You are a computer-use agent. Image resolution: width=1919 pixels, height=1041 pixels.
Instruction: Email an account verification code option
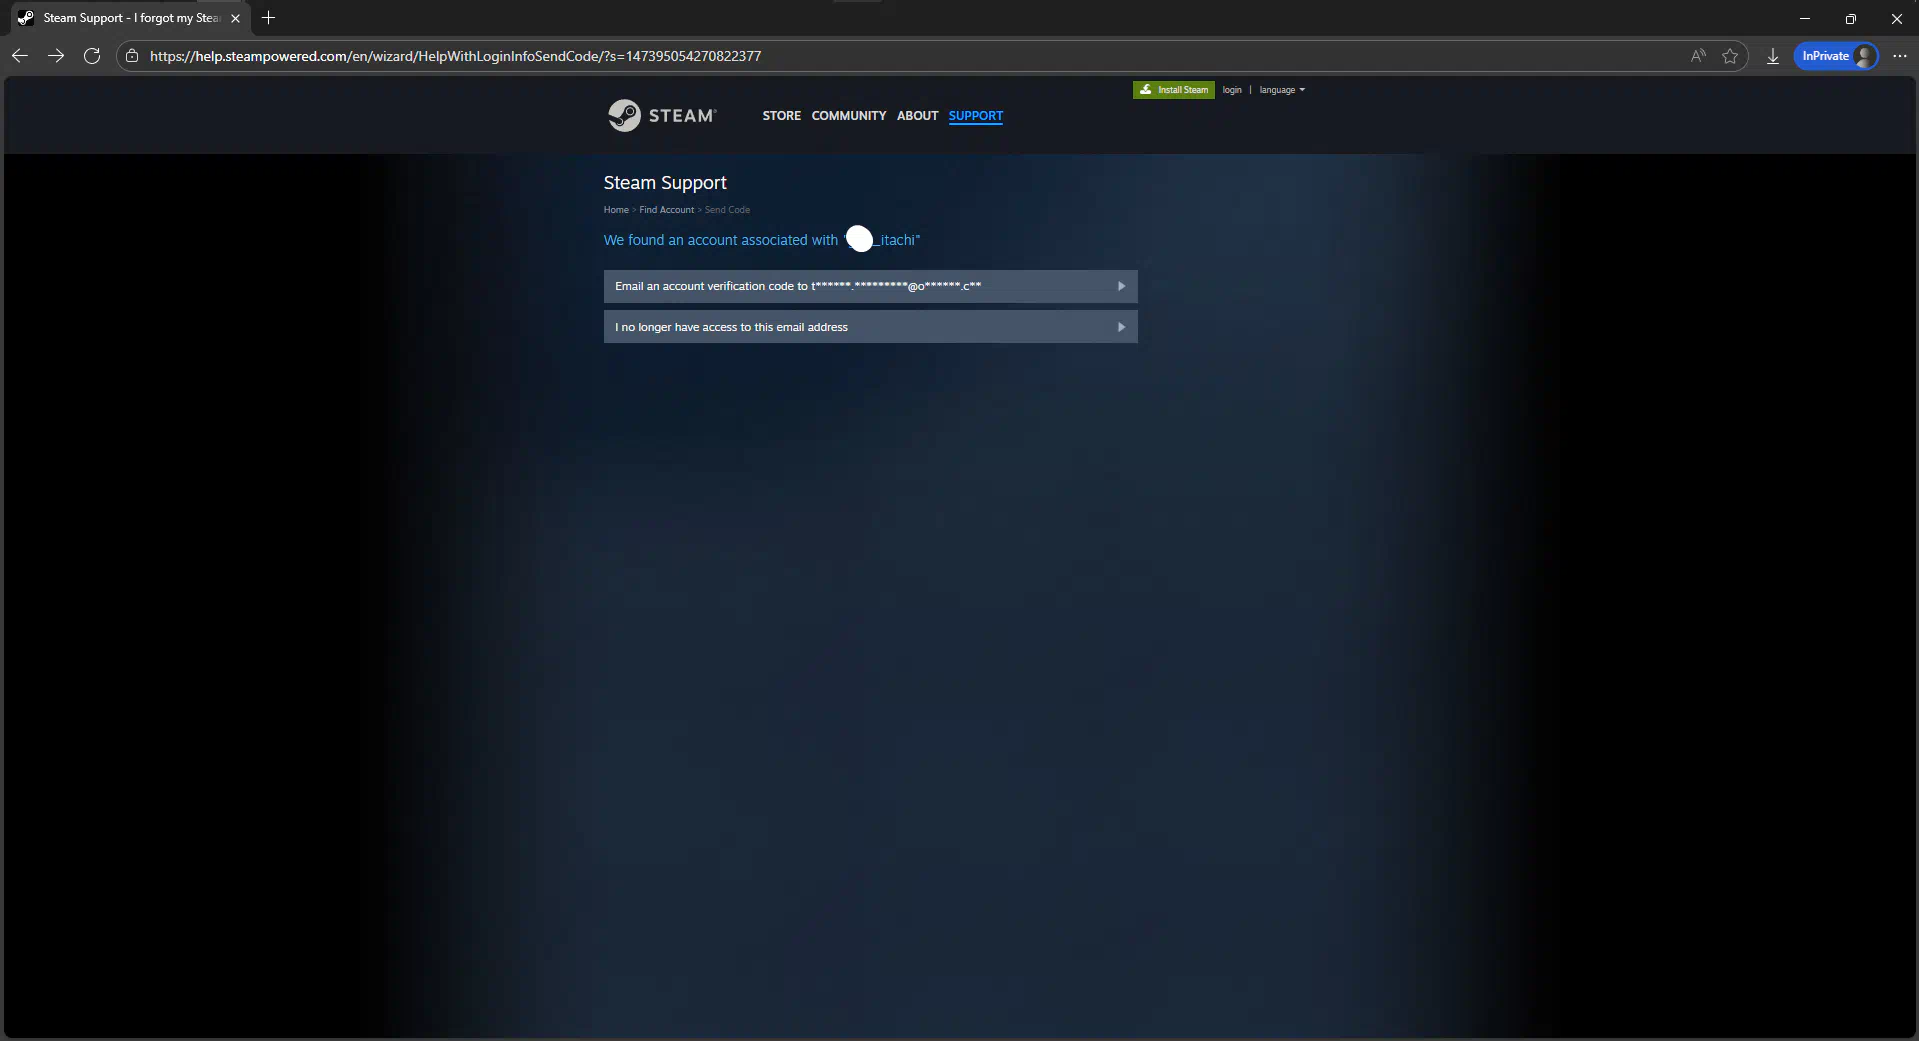871,286
